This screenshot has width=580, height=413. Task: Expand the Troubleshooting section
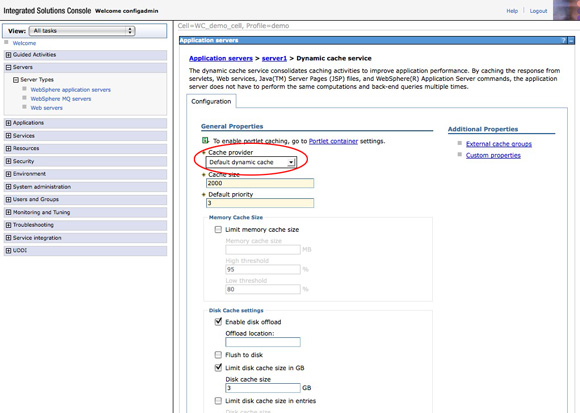(8, 225)
